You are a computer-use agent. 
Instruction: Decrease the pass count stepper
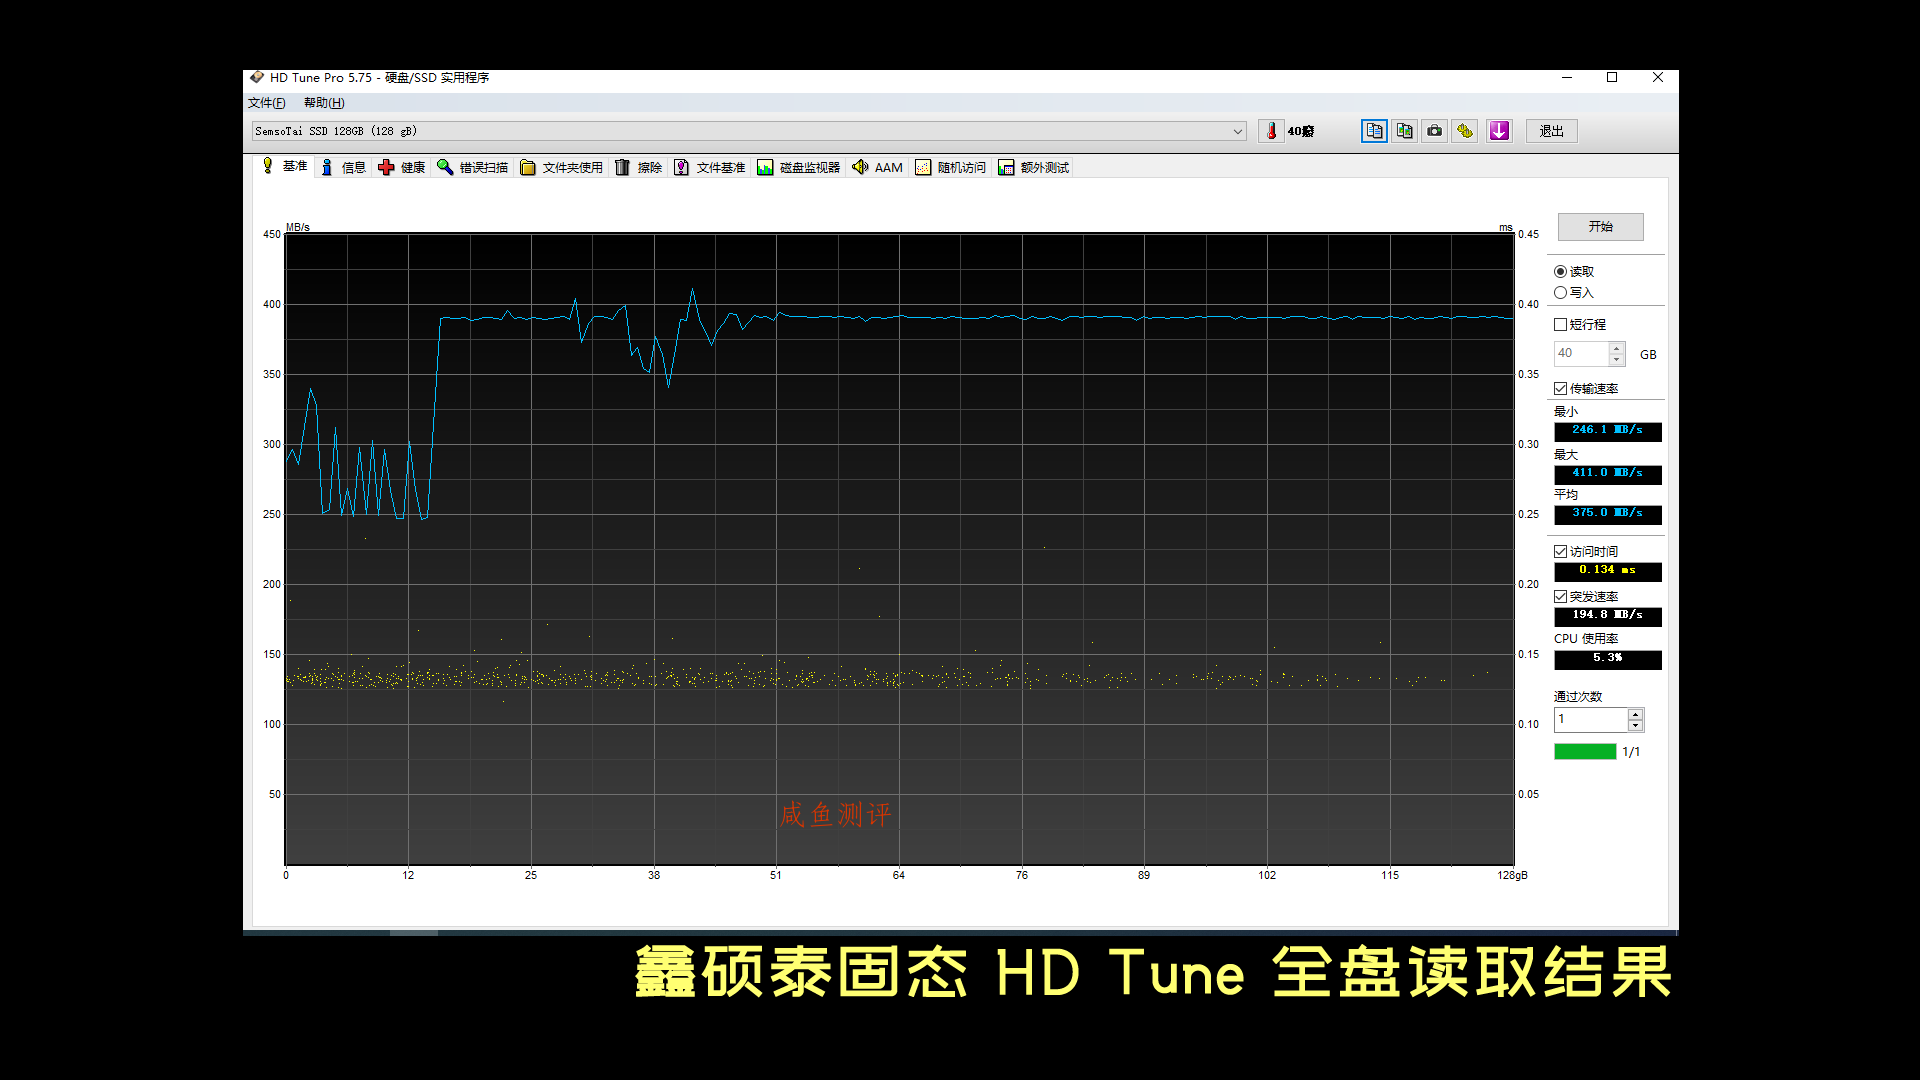click(1636, 726)
